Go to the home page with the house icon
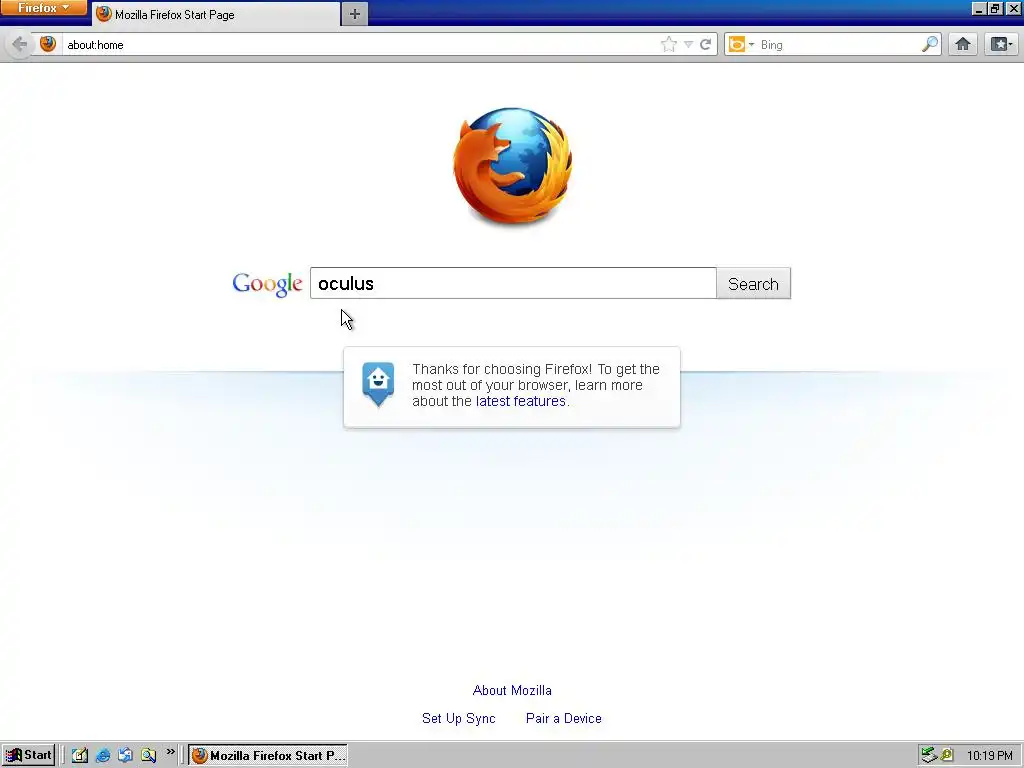 point(963,44)
